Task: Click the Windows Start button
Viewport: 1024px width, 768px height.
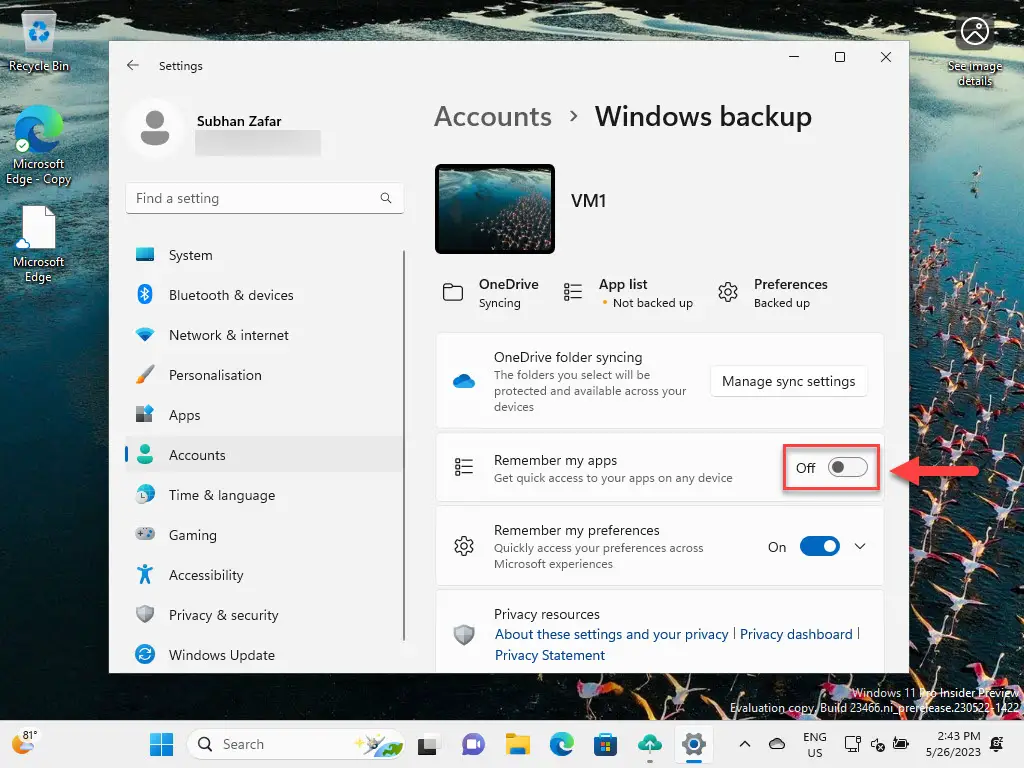Action: click(161, 744)
